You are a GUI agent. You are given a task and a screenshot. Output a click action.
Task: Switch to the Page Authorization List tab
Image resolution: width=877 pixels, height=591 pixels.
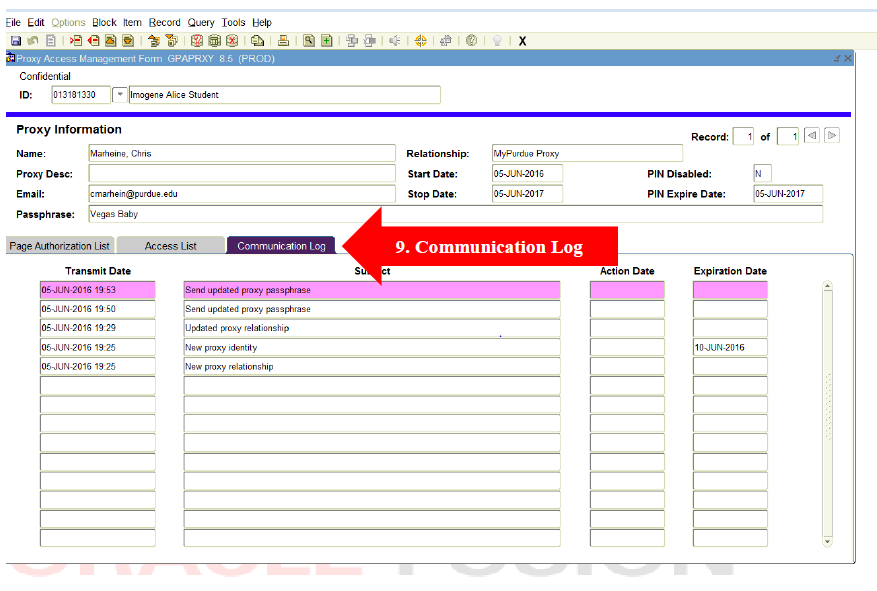tap(59, 246)
